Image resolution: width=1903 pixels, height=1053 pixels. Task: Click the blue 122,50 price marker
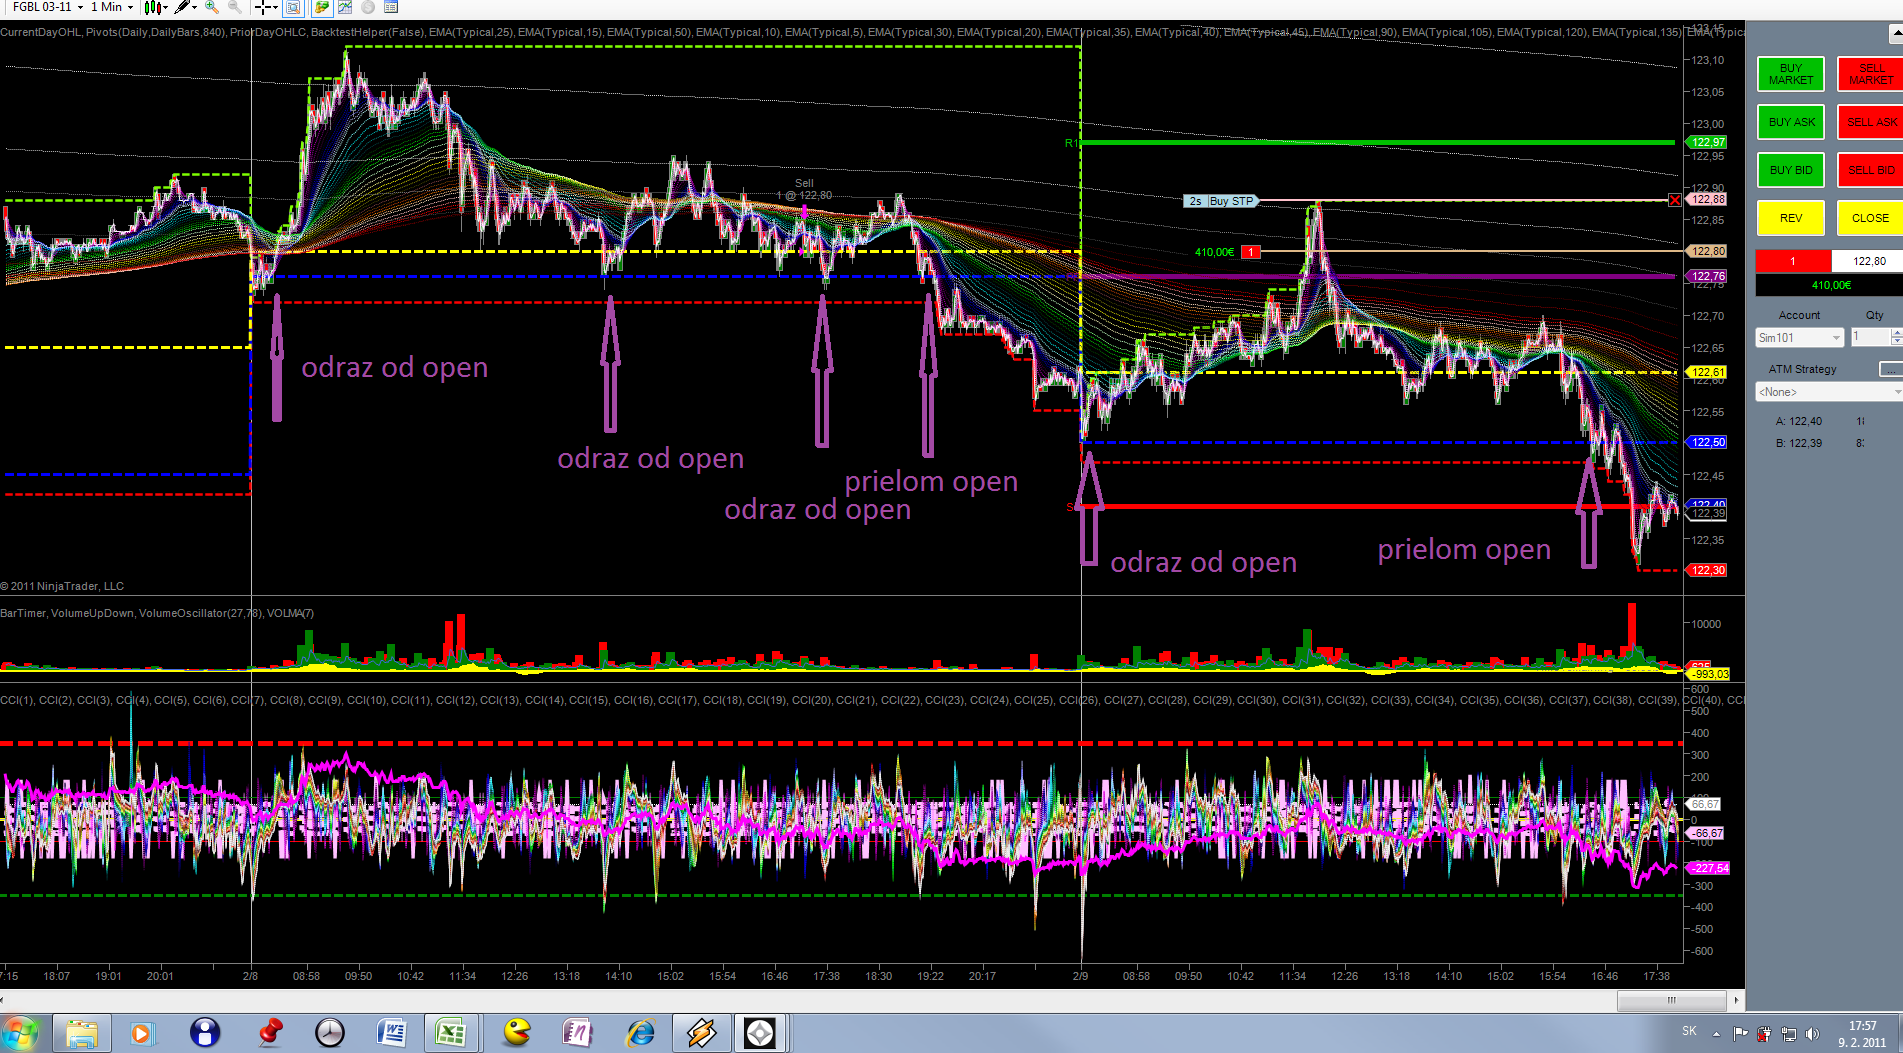point(1707,442)
